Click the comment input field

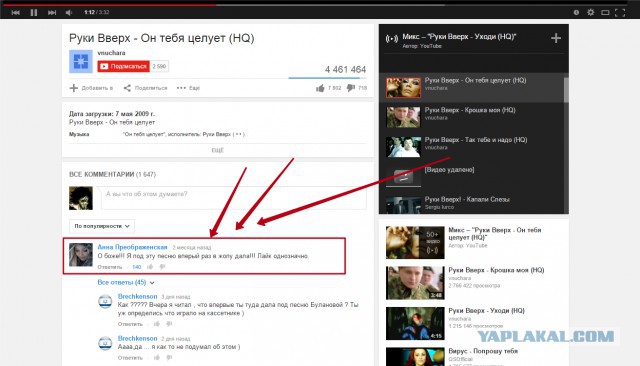point(233,198)
